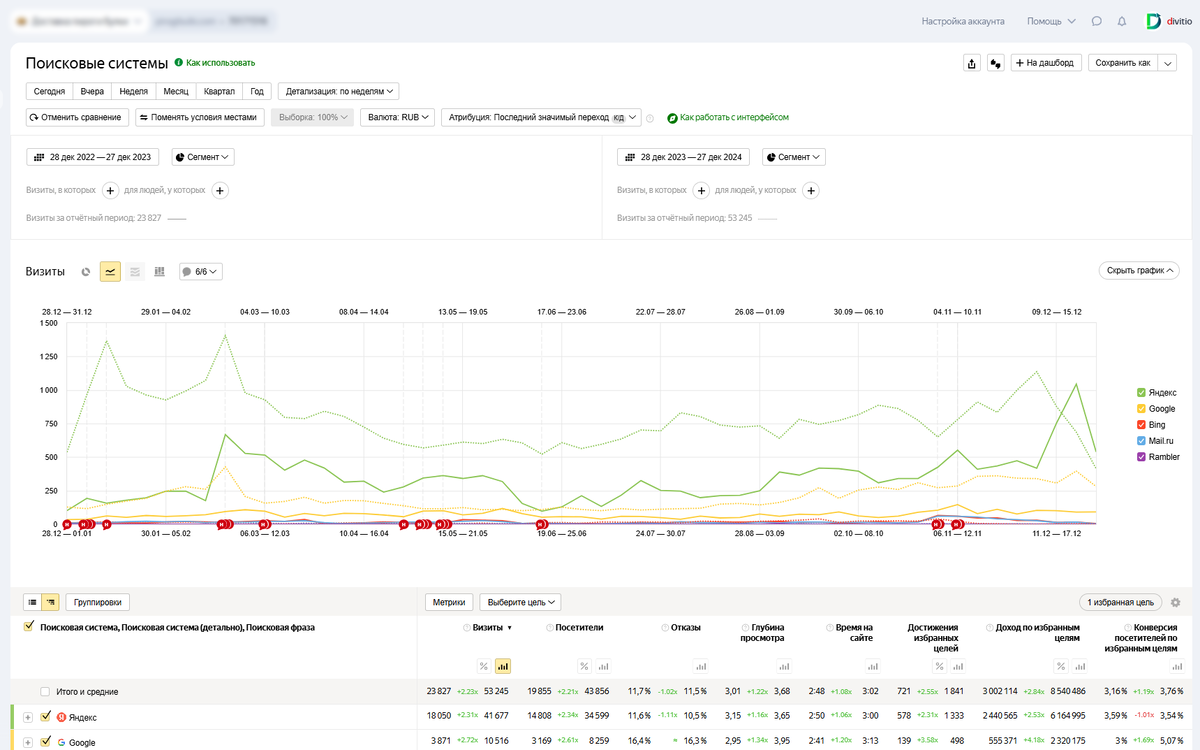This screenshot has height=750, width=1200.
Task: Select the line chart view icon
Action: coord(110,271)
